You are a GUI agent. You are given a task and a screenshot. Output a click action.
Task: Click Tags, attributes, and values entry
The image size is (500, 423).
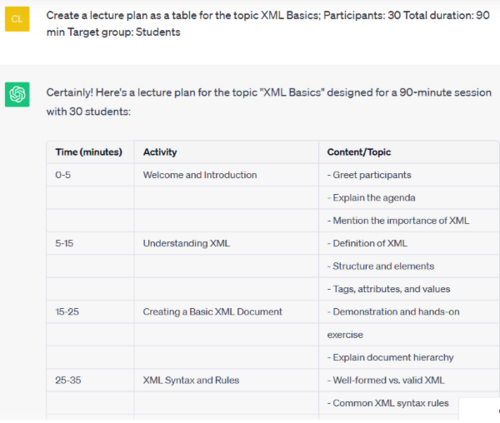pyautogui.click(x=389, y=289)
